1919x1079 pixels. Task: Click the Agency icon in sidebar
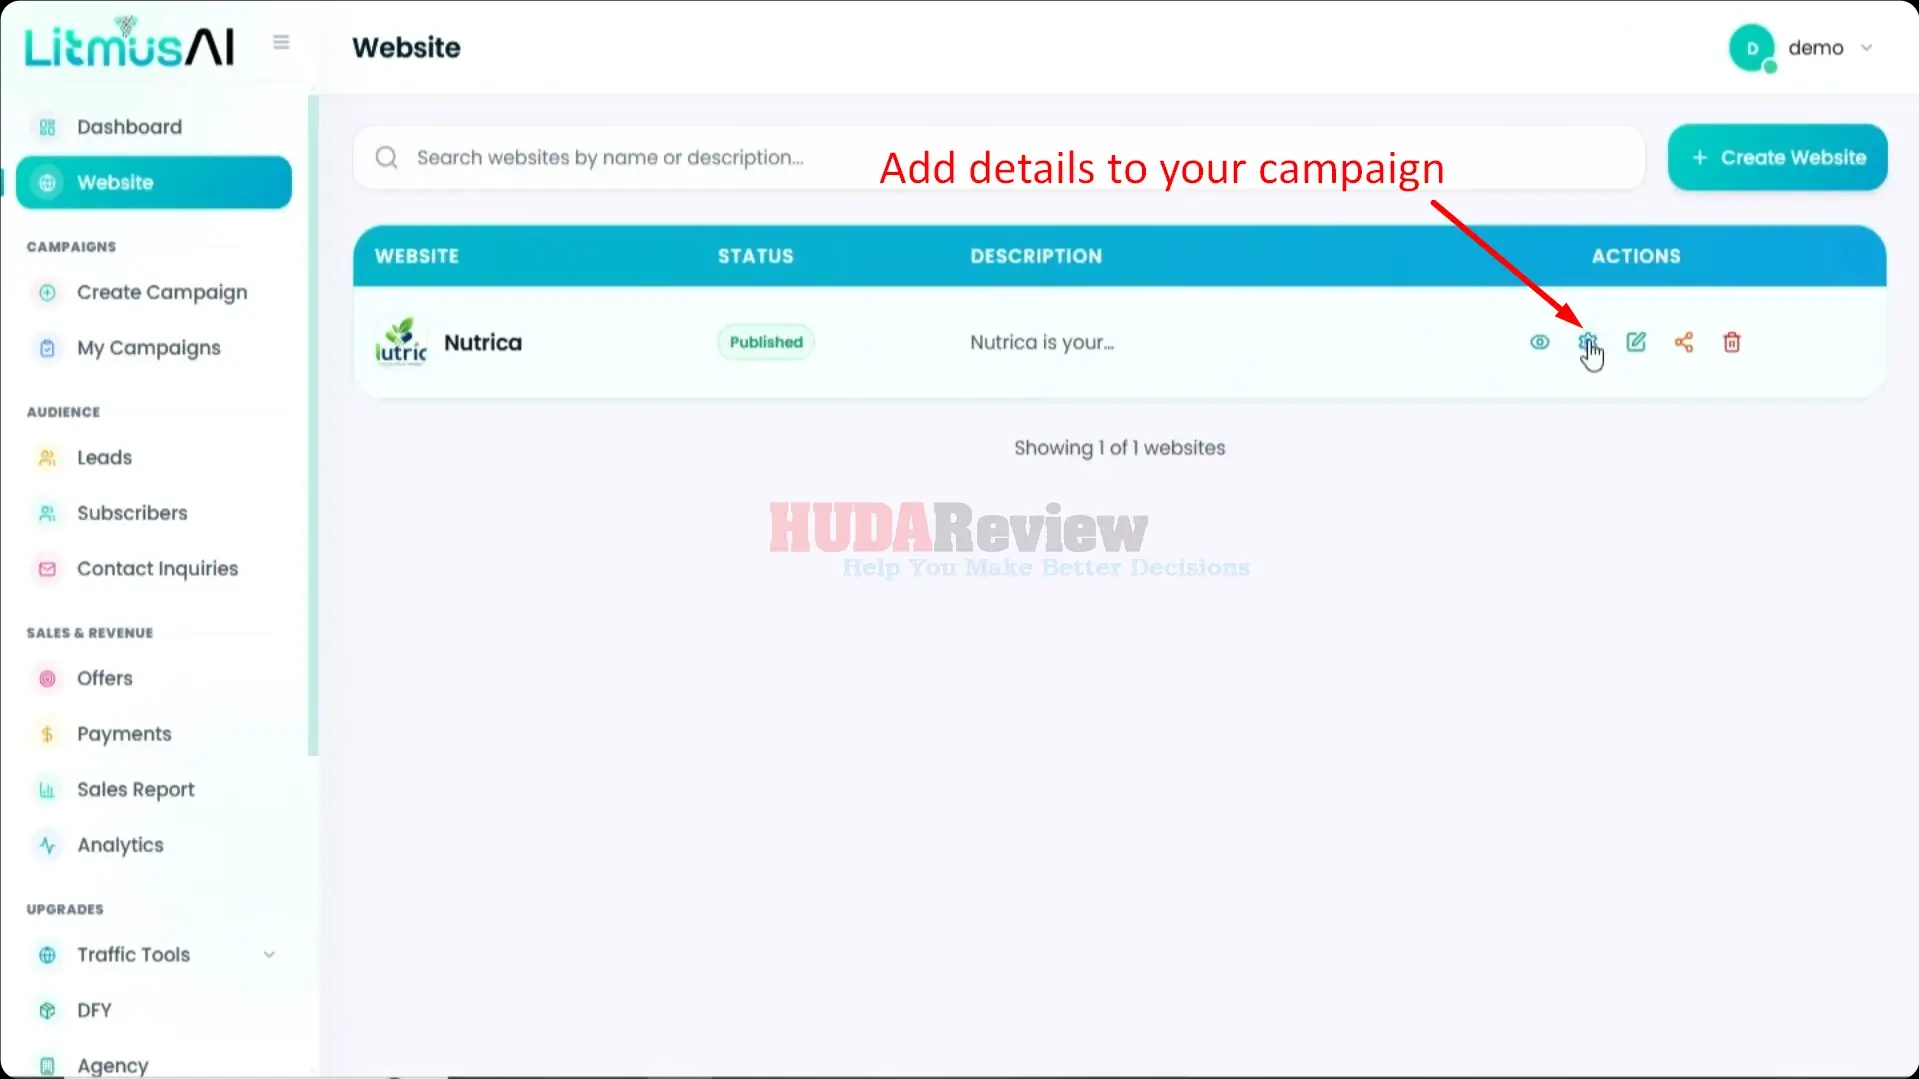[47, 1065]
